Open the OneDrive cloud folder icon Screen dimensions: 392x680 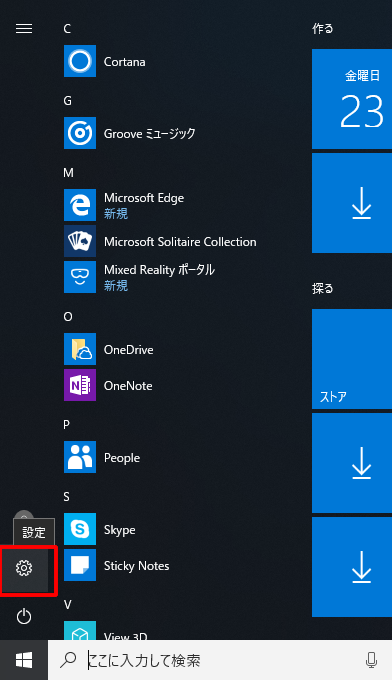(80, 349)
